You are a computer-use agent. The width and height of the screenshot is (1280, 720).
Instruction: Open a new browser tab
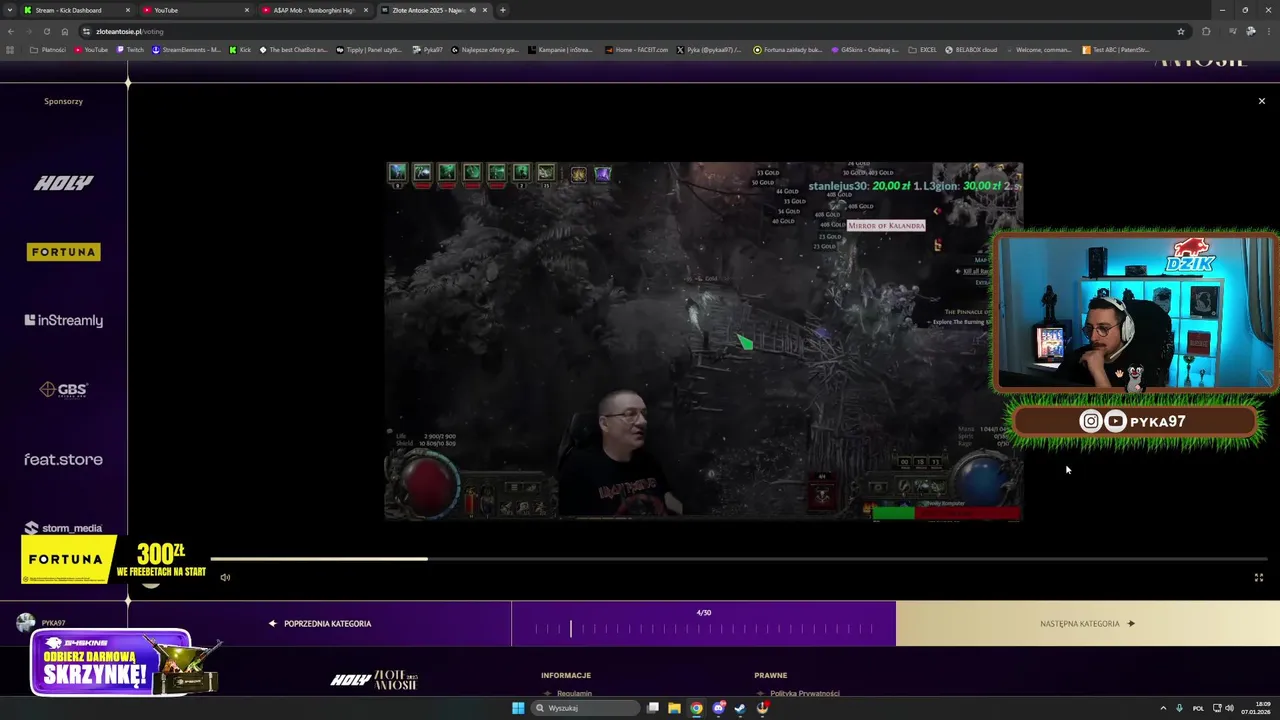(x=502, y=10)
